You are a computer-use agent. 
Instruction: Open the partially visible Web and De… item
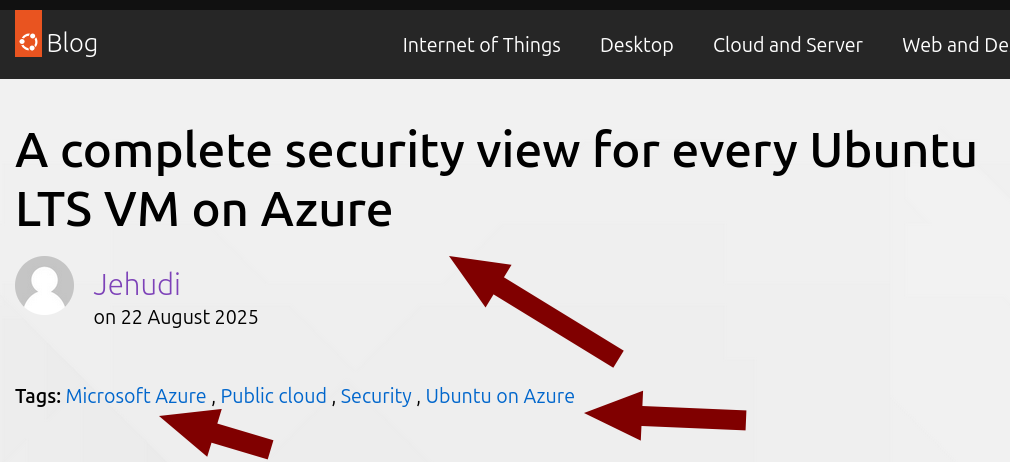(956, 45)
